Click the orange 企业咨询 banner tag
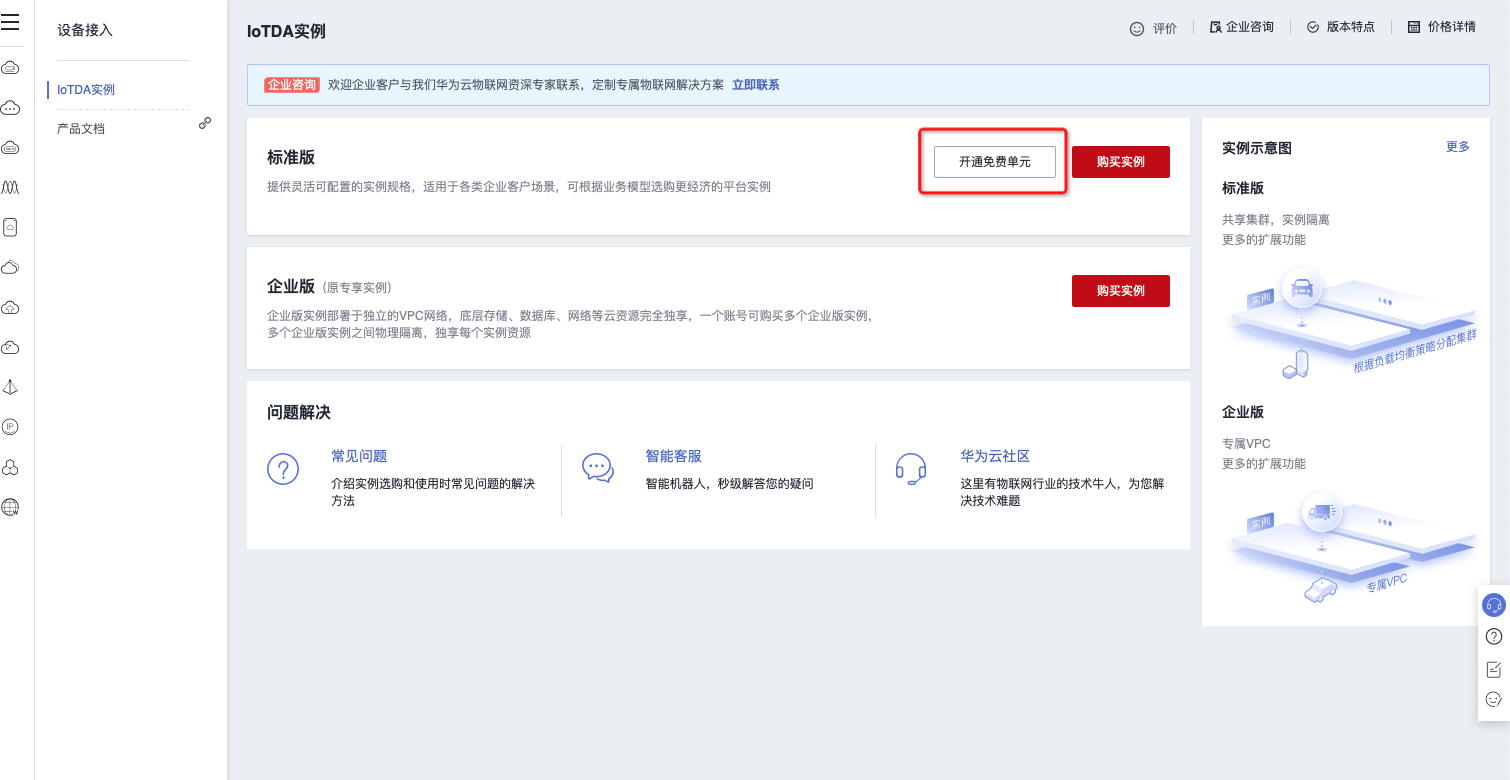The width and height of the screenshot is (1510, 780). (292, 85)
